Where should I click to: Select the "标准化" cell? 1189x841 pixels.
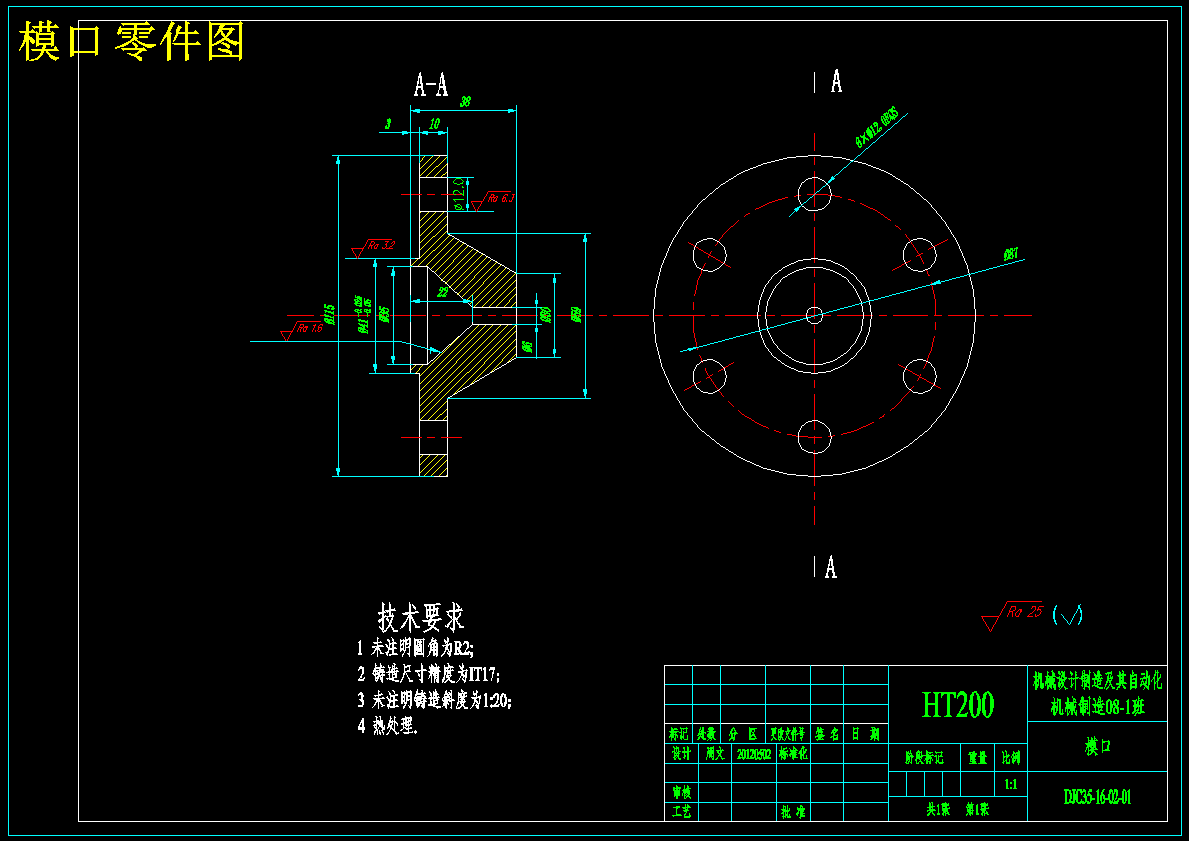point(793,754)
